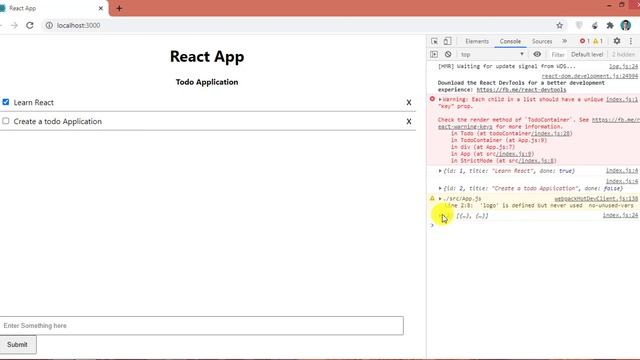Expand the id 2 Create a todo object
The height and width of the screenshot is (360, 640).
pos(440,188)
